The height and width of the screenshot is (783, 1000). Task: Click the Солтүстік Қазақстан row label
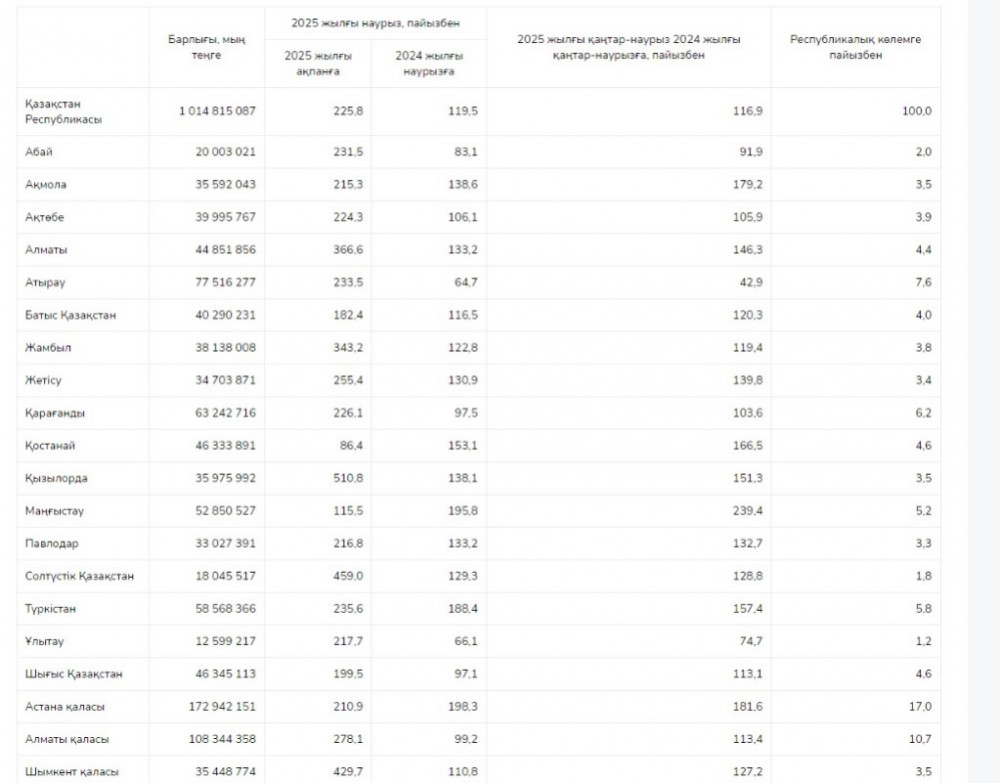coord(80,576)
